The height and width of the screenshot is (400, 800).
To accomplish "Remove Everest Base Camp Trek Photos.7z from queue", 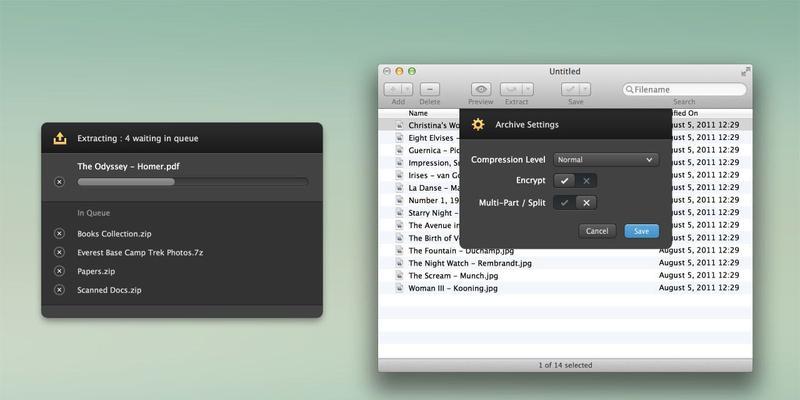I will pos(58,253).
